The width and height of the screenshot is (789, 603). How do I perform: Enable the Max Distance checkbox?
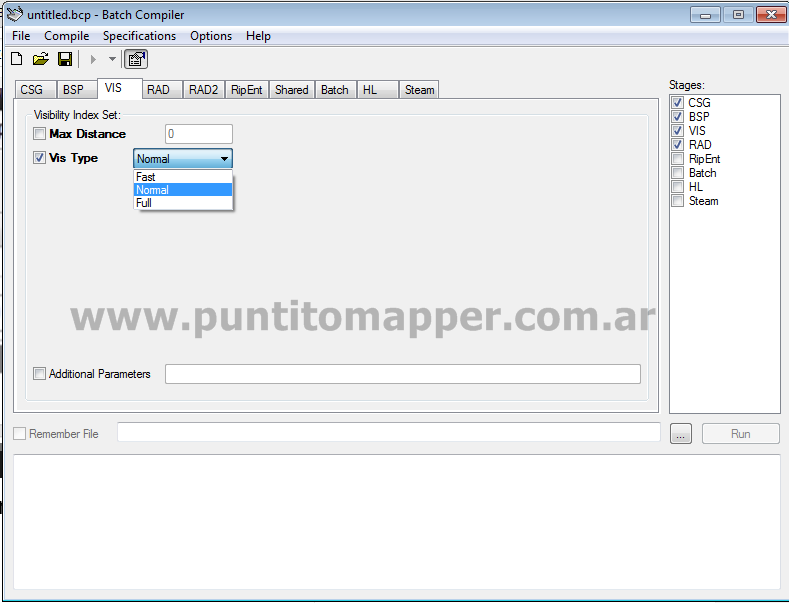pyautogui.click(x=39, y=134)
